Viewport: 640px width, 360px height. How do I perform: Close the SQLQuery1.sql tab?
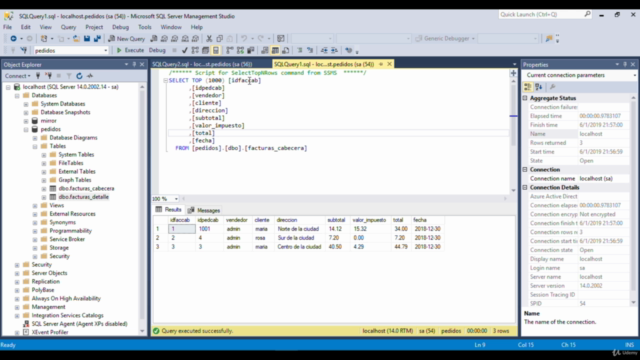(389, 64)
